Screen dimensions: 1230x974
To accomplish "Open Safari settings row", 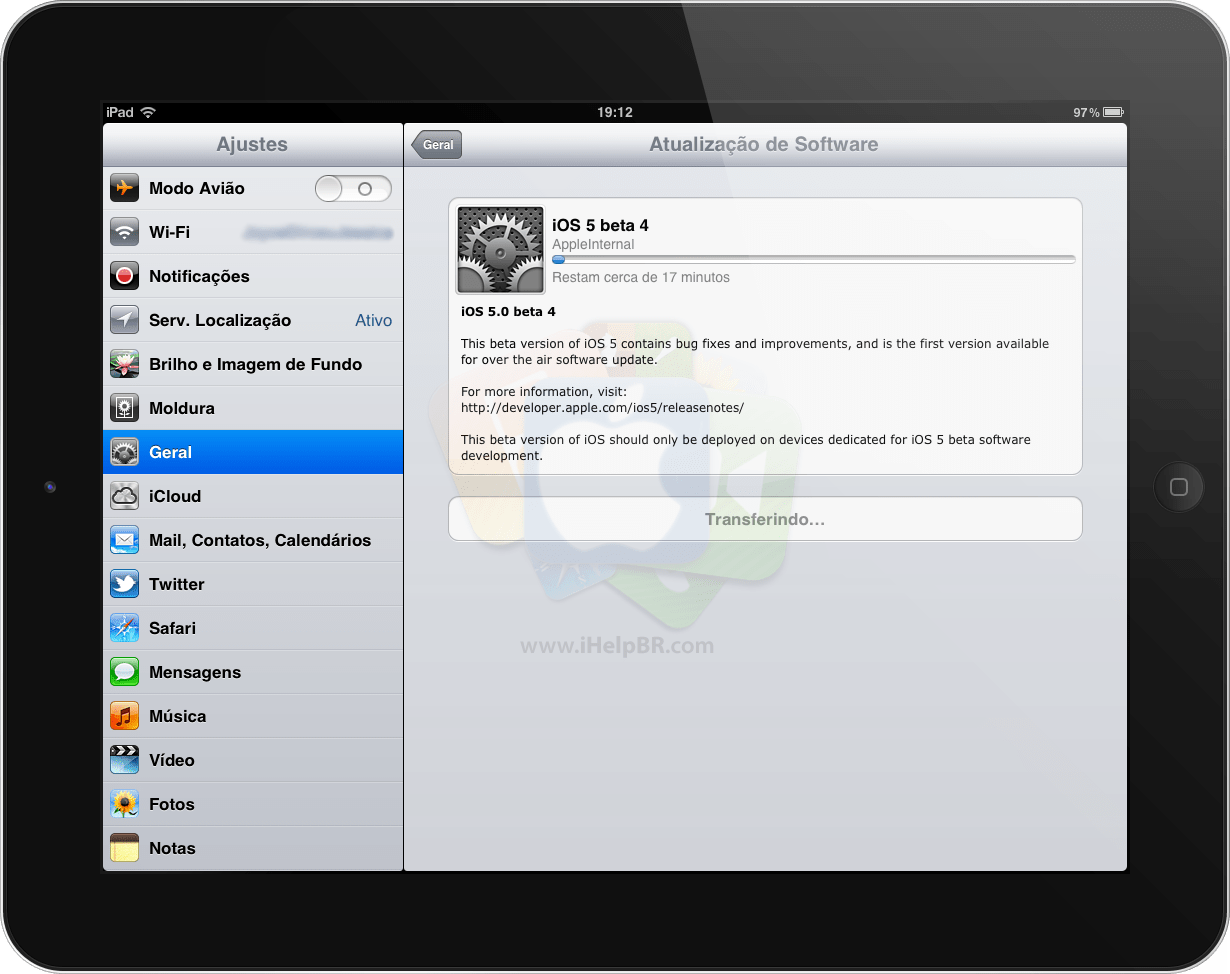I will point(253,628).
